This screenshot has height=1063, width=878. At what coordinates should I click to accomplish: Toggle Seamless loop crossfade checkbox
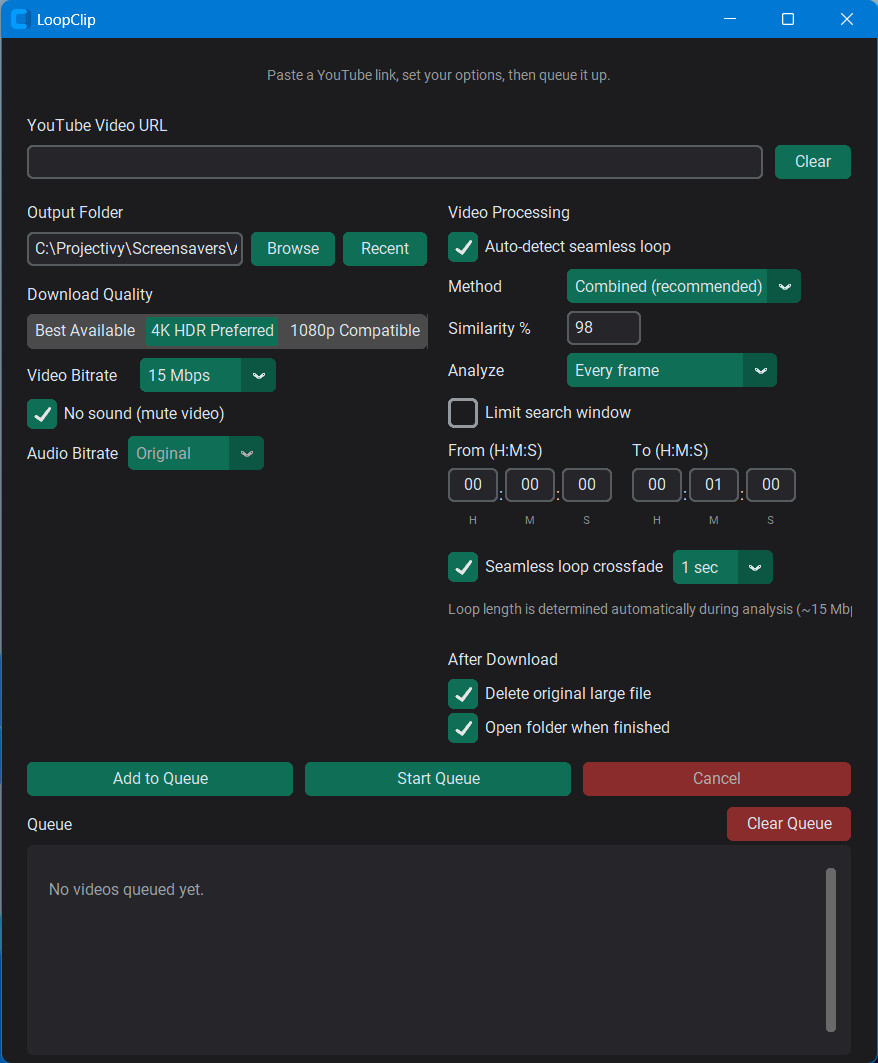[463, 567]
